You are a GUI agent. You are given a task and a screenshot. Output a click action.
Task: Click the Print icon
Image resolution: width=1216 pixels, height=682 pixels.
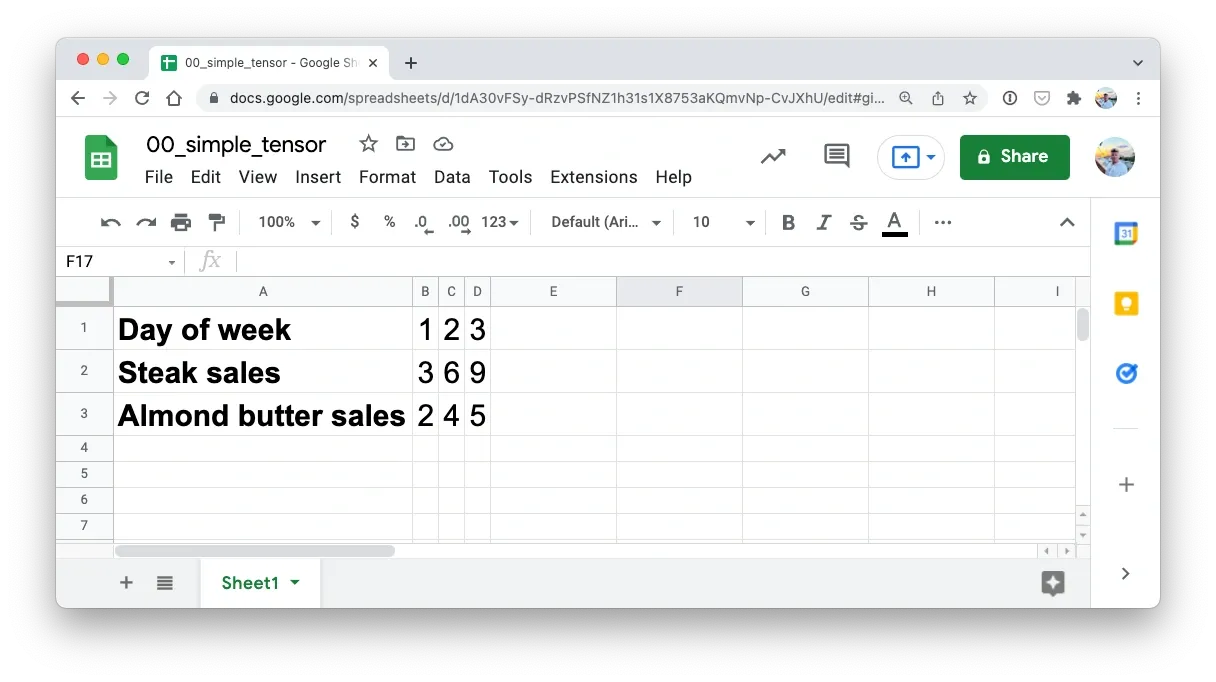click(181, 222)
